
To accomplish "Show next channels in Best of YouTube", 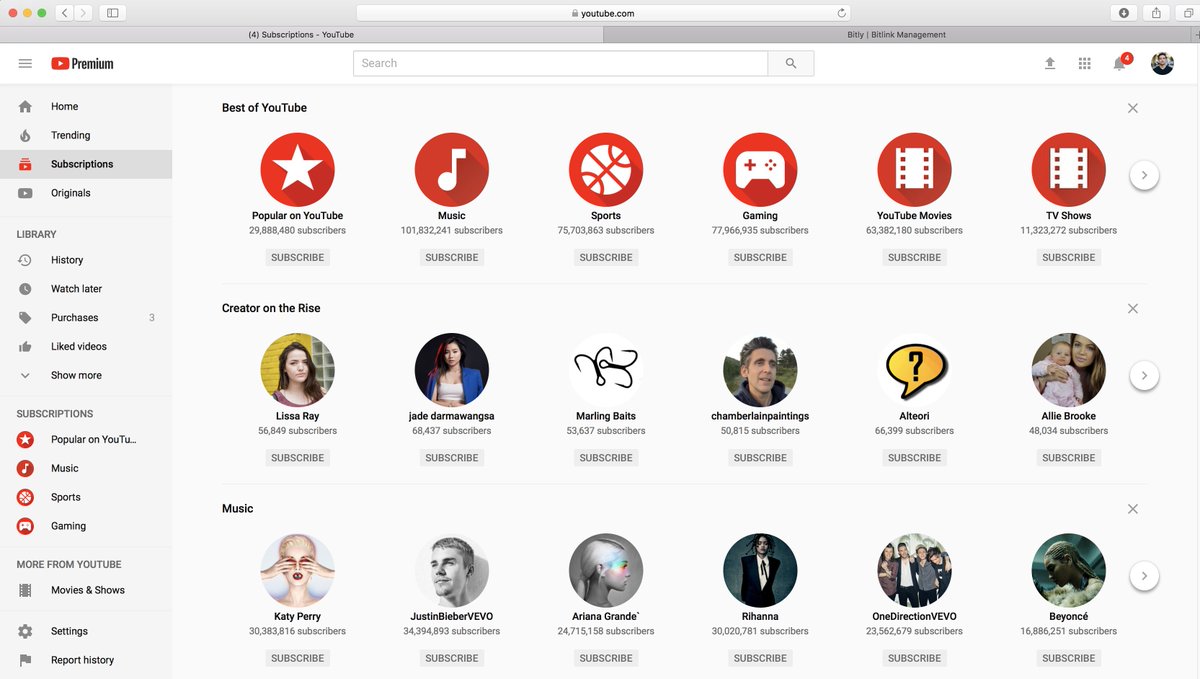I will [1144, 175].
